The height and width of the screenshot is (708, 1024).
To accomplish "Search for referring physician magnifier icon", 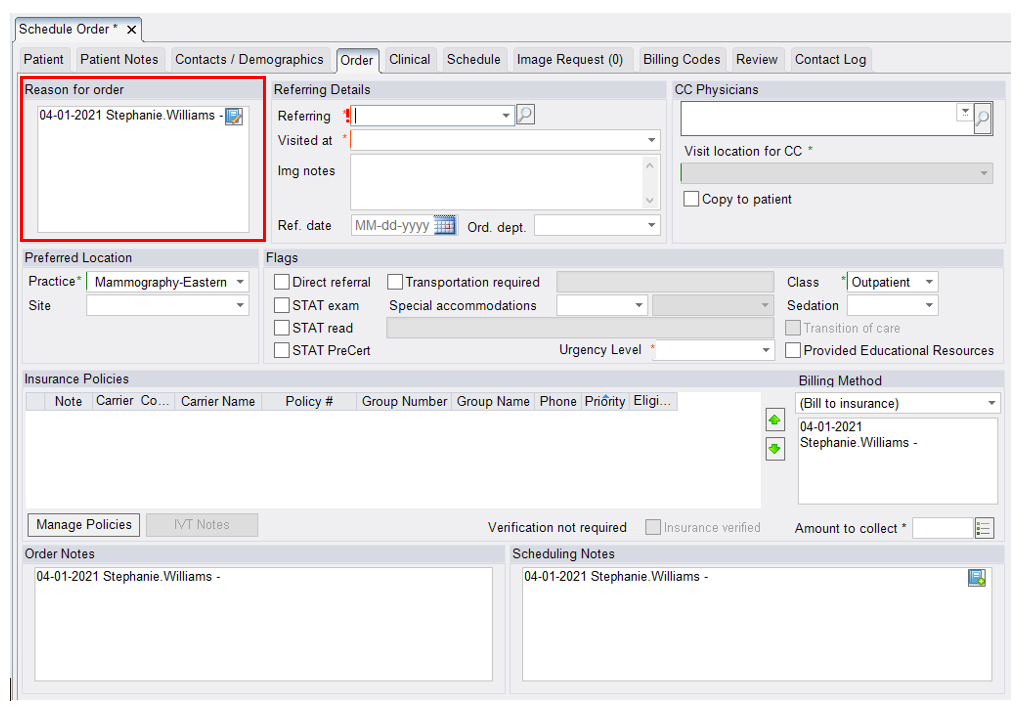I will point(525,115).
